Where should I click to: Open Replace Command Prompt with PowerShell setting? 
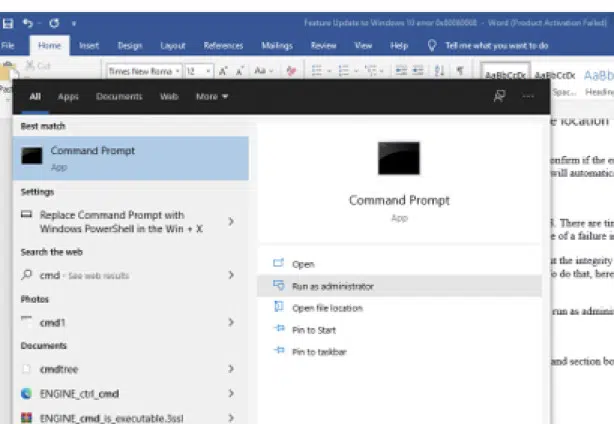point(121,222)
